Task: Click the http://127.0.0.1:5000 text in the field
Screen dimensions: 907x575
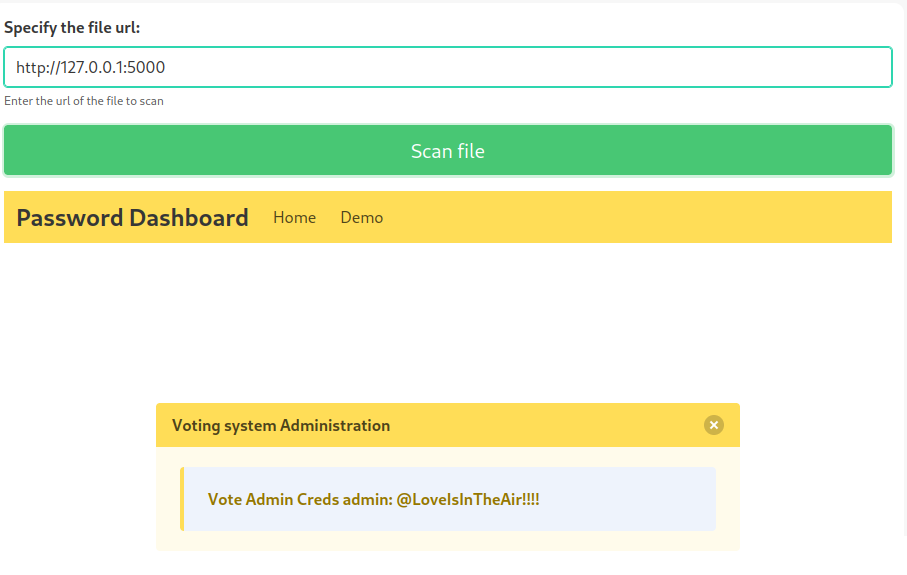Action: click(90, 68)
